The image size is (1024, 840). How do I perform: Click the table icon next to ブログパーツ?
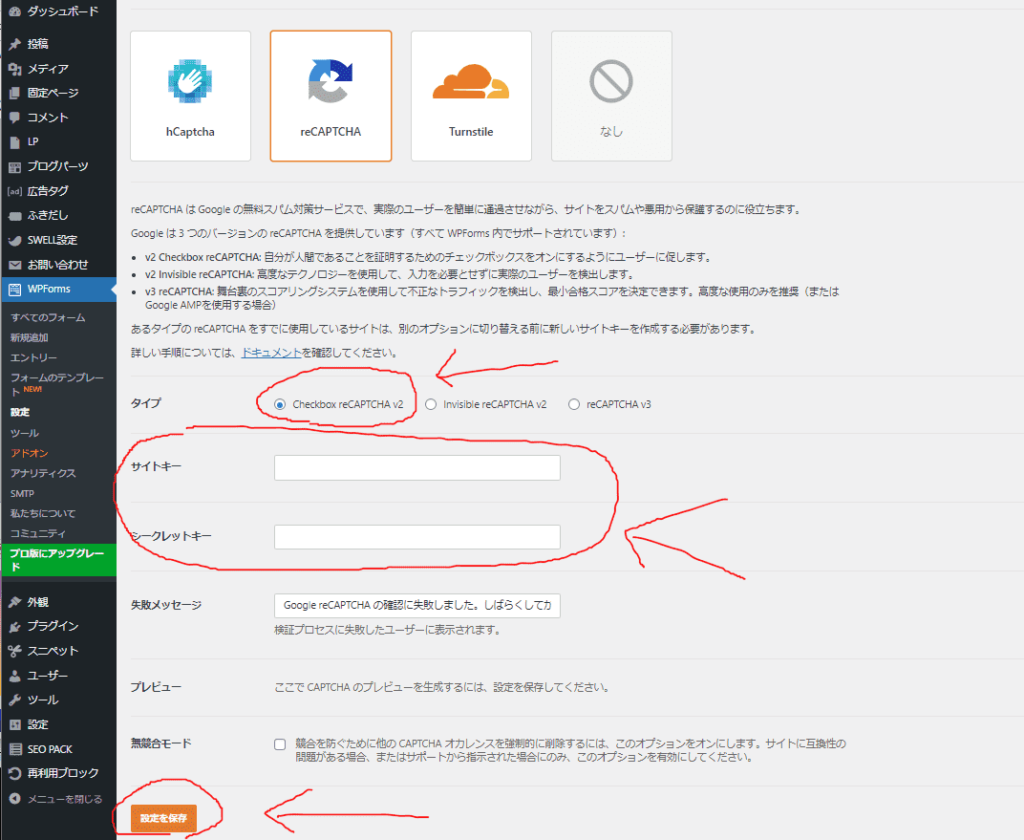pos(14,167)
